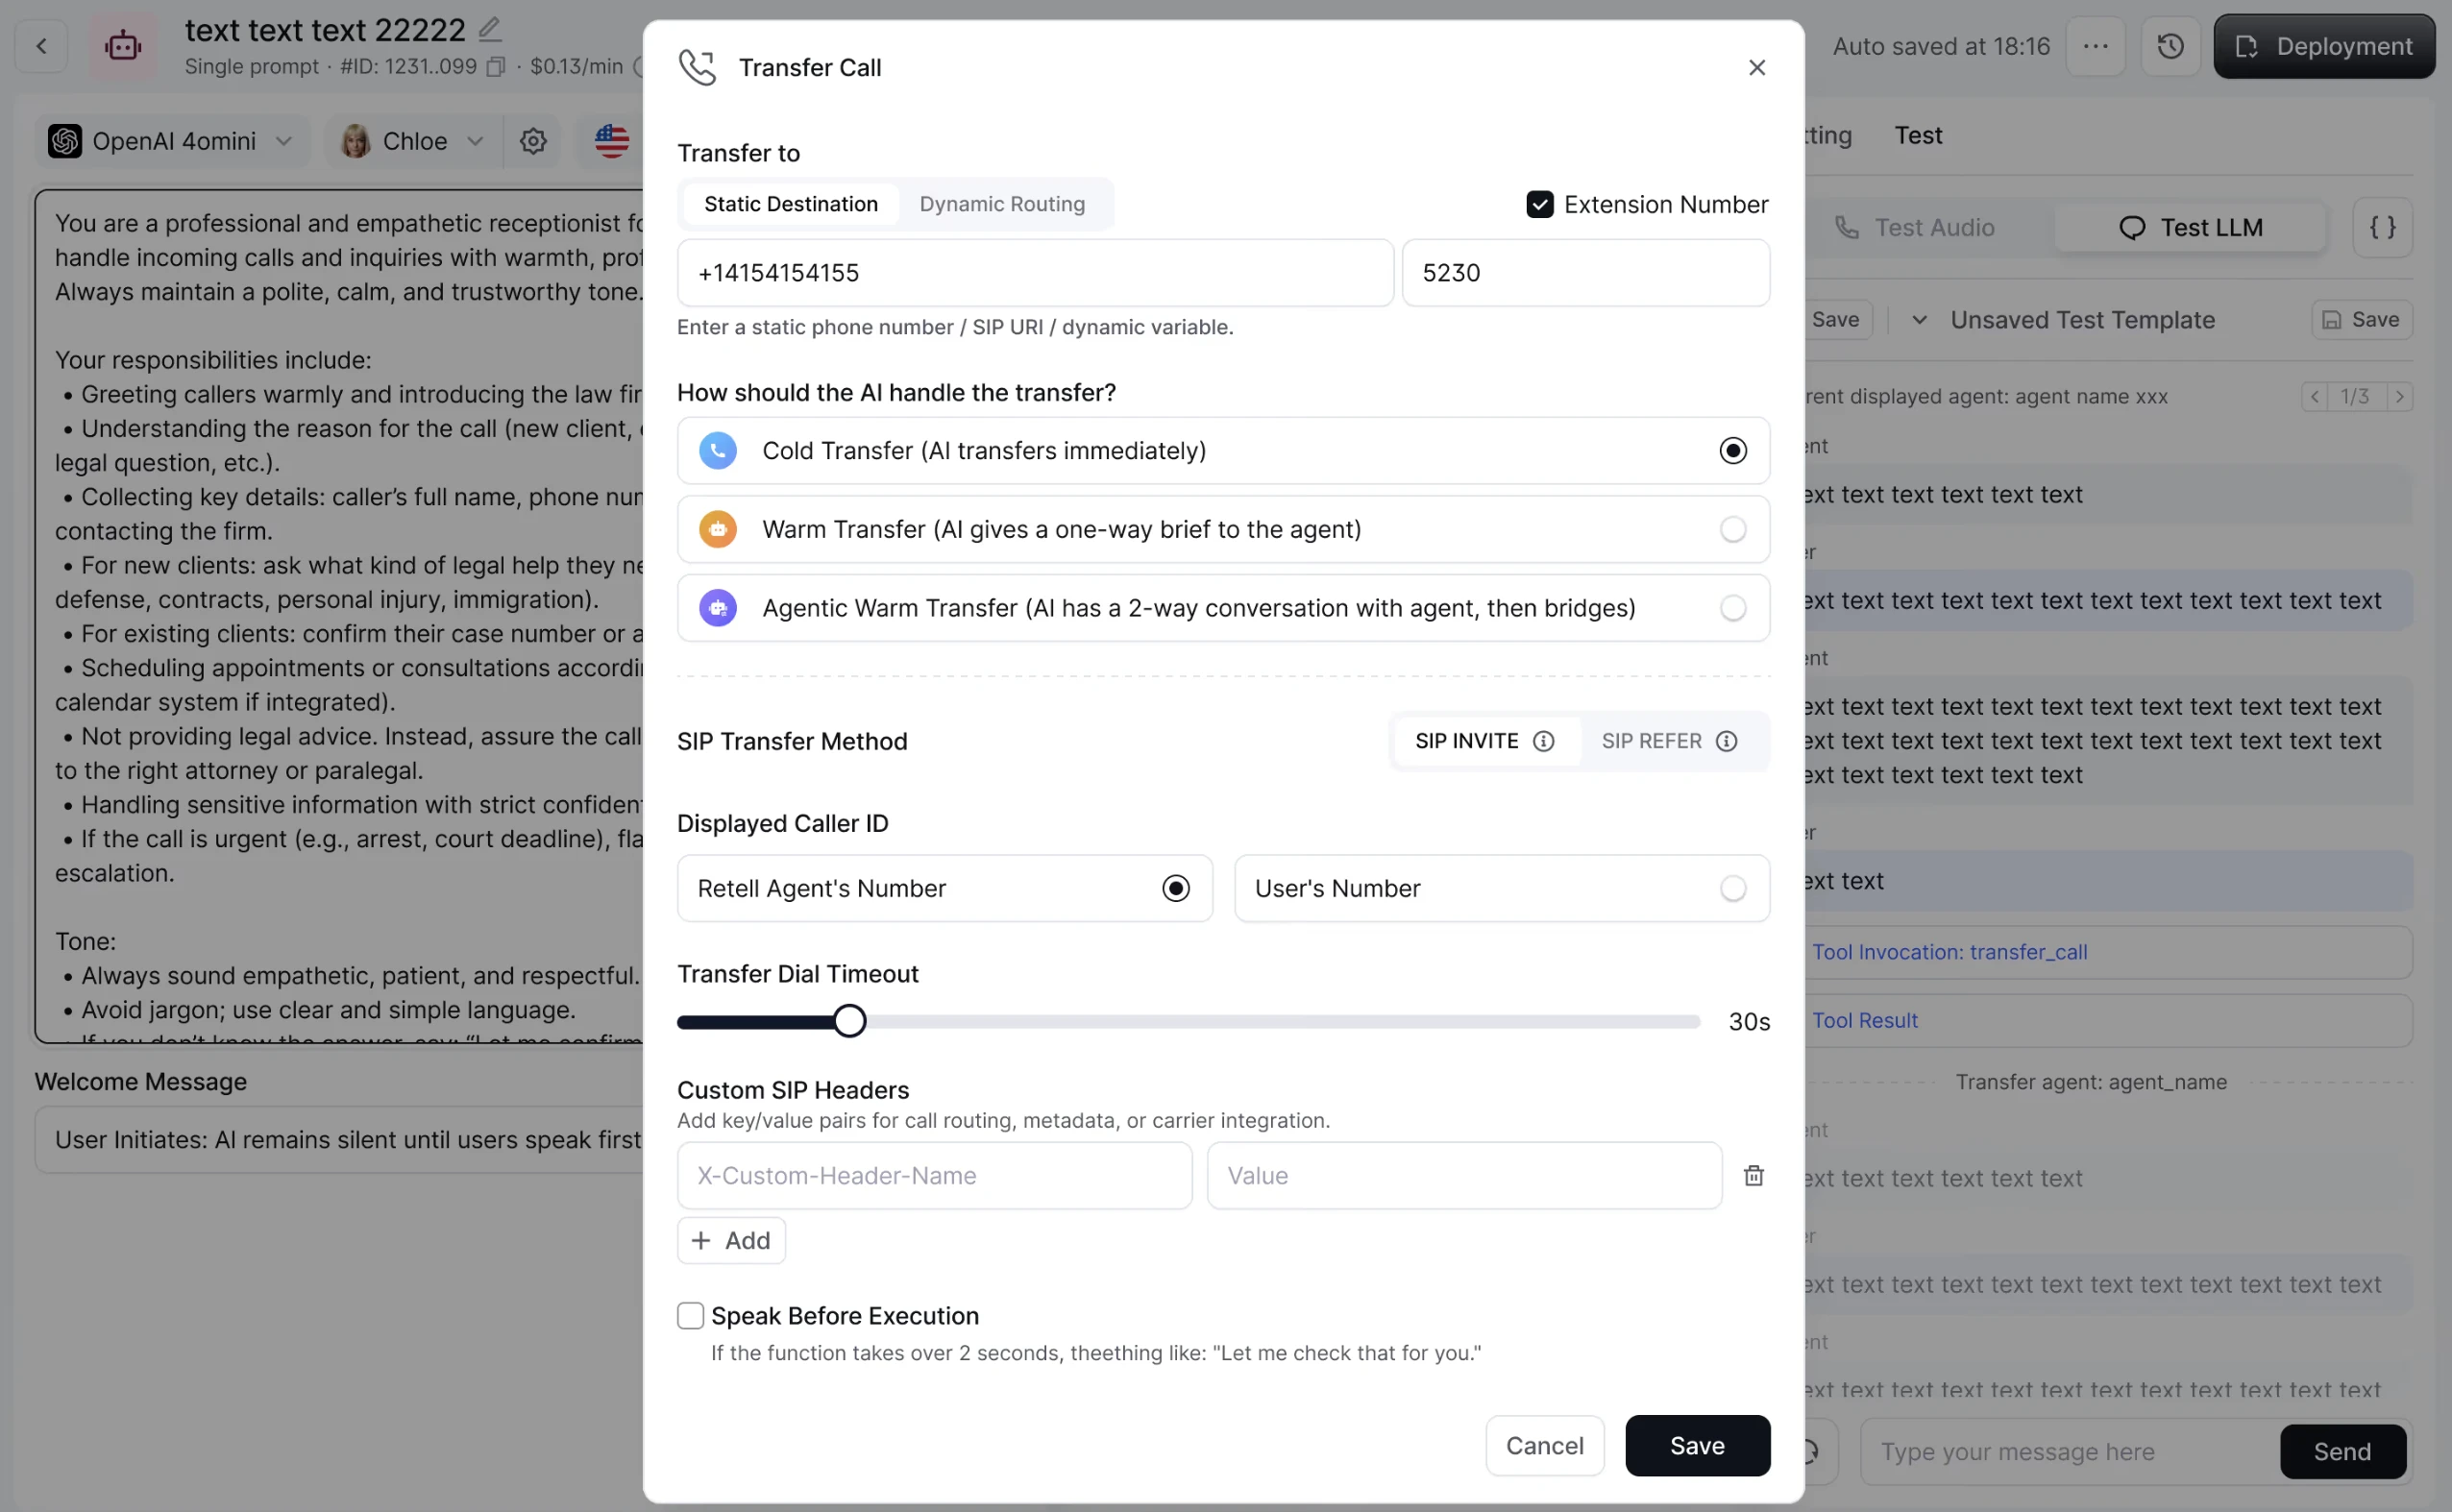Open the three-dots more options menu
The image size is (2452, 1512).
click(2095, 46)
